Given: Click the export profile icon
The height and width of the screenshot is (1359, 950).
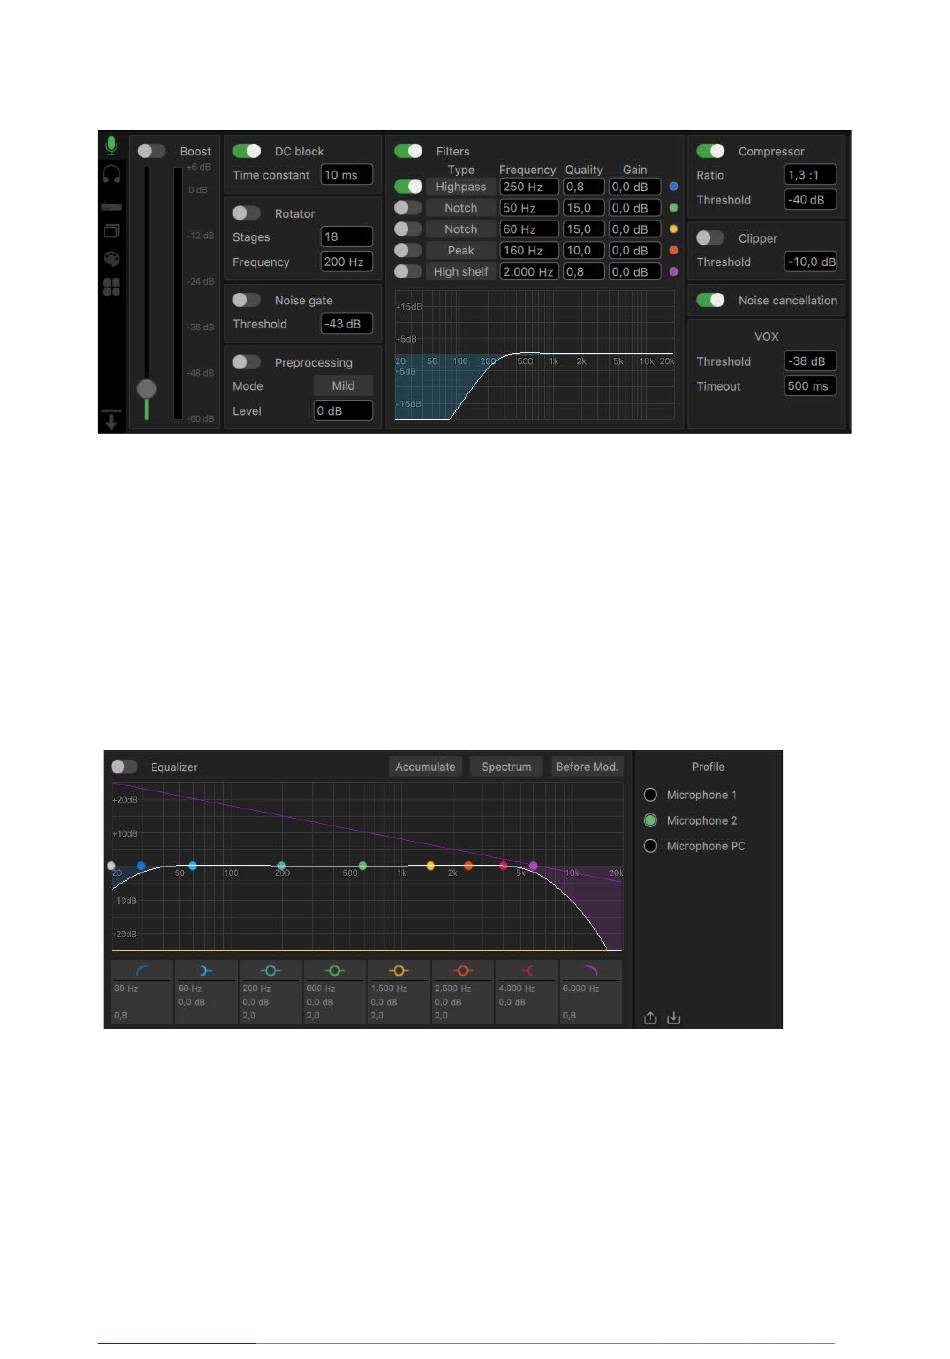Looking at the screenshot, I should point(650,1017).
